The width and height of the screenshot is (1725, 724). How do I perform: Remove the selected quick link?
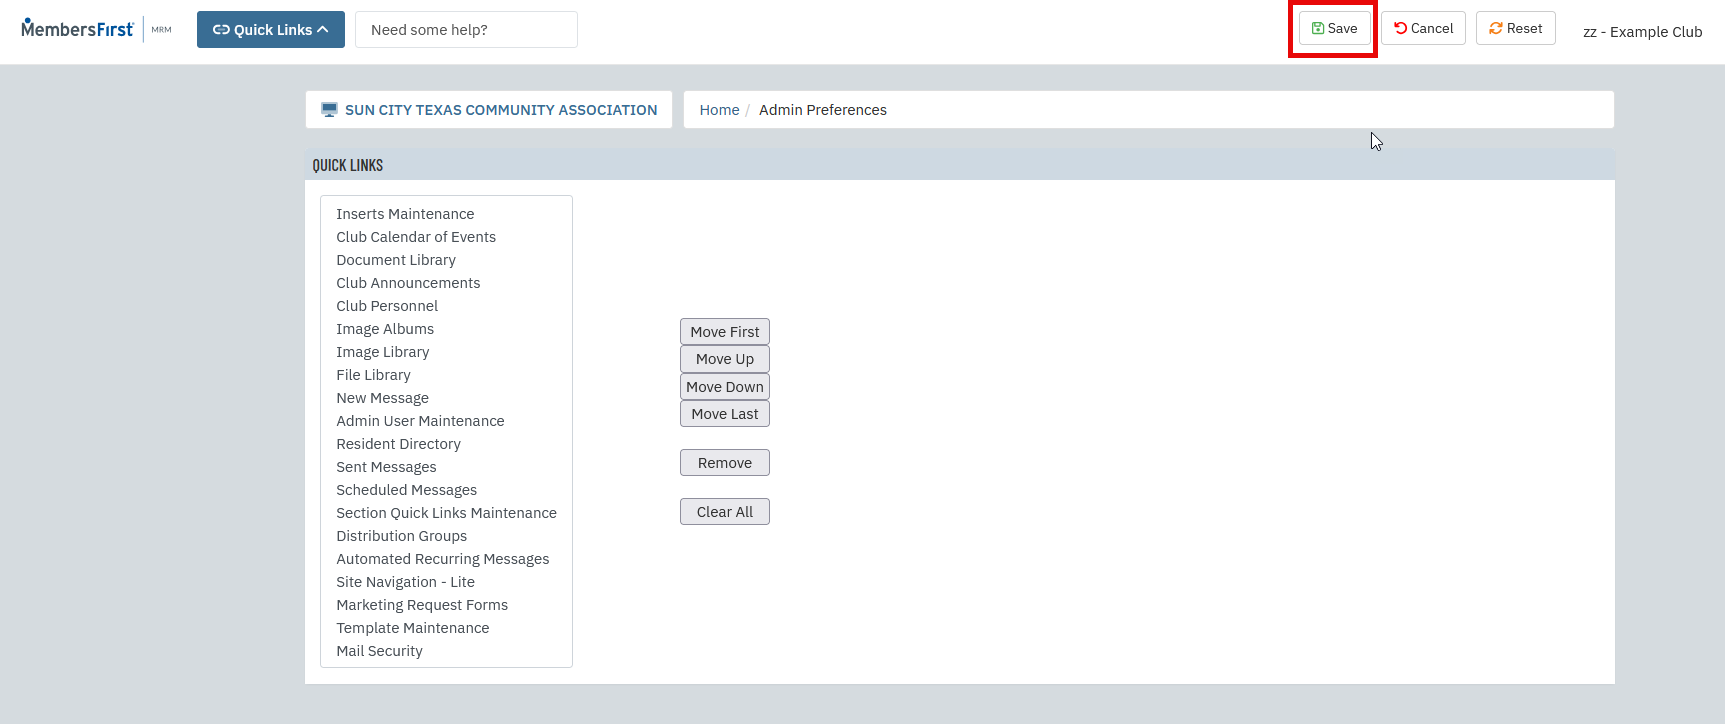[x=724, y=463]
